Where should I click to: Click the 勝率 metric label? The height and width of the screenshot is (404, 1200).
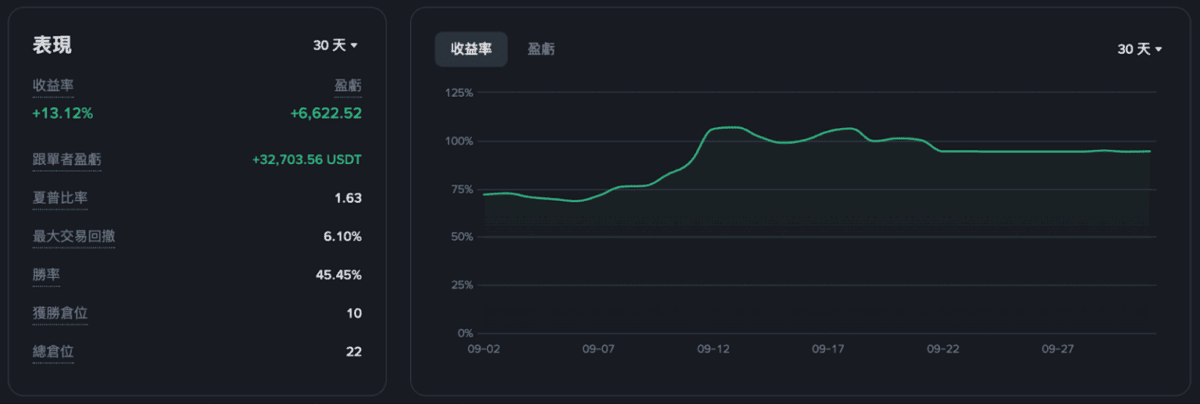[46, 275]
